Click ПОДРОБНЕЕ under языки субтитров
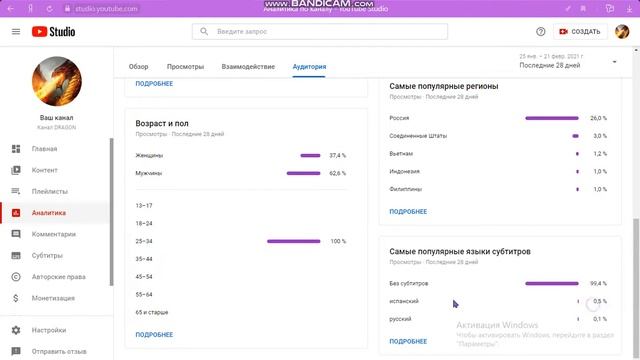640x360 pixels. [408, 341]
